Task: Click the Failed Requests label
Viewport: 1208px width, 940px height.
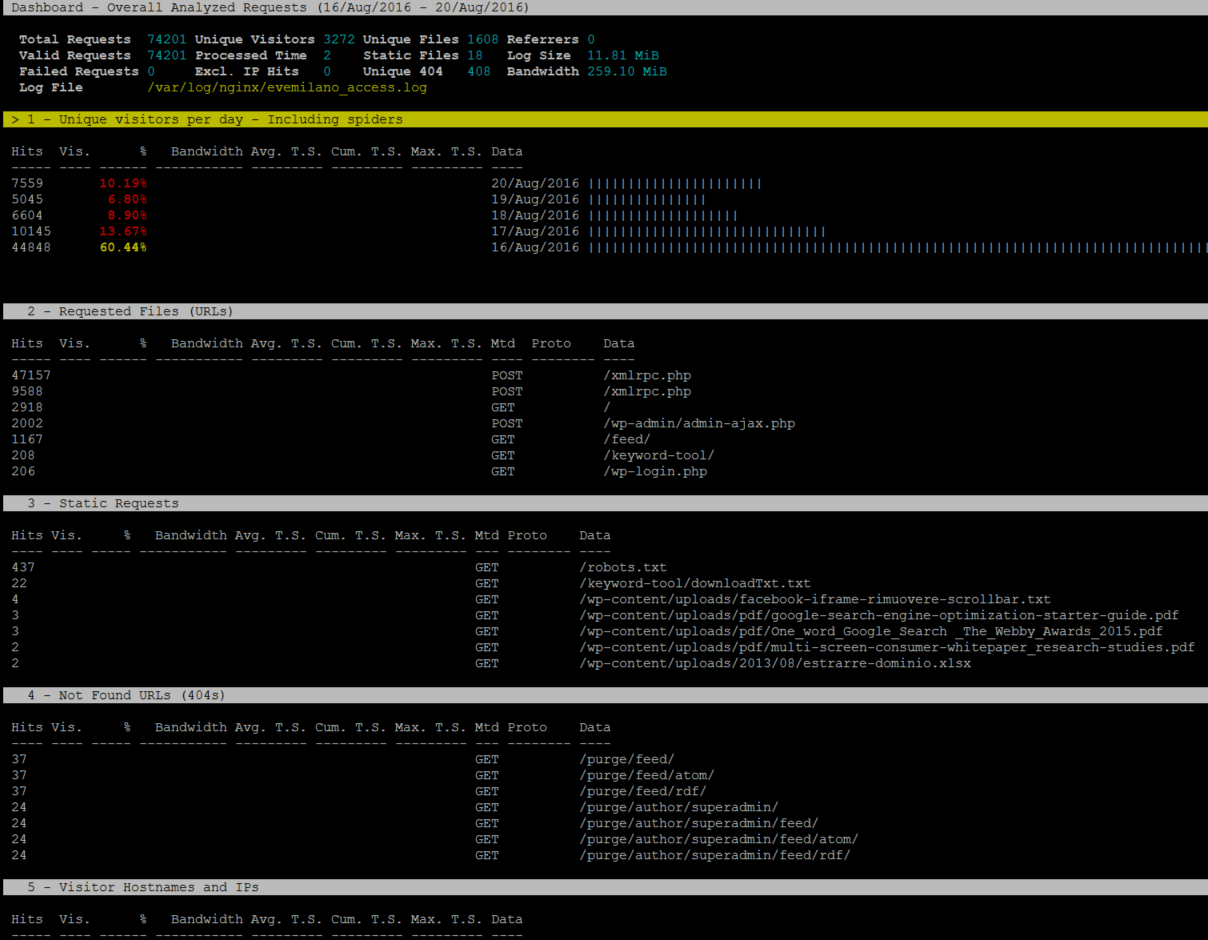Action: [79, 72]
